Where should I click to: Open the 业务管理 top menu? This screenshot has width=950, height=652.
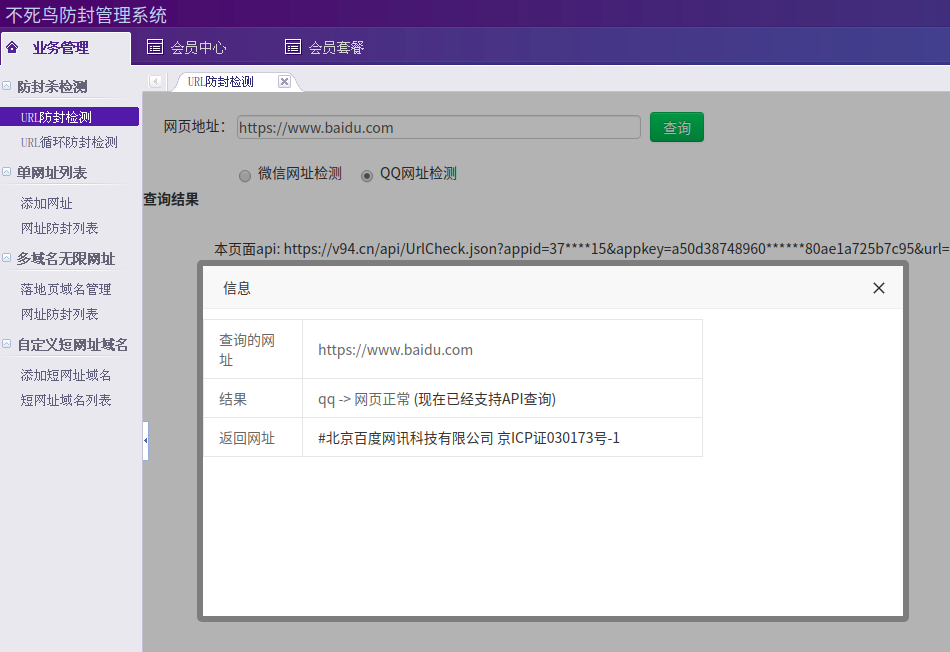pyautogui.click(x=65, y=48)
